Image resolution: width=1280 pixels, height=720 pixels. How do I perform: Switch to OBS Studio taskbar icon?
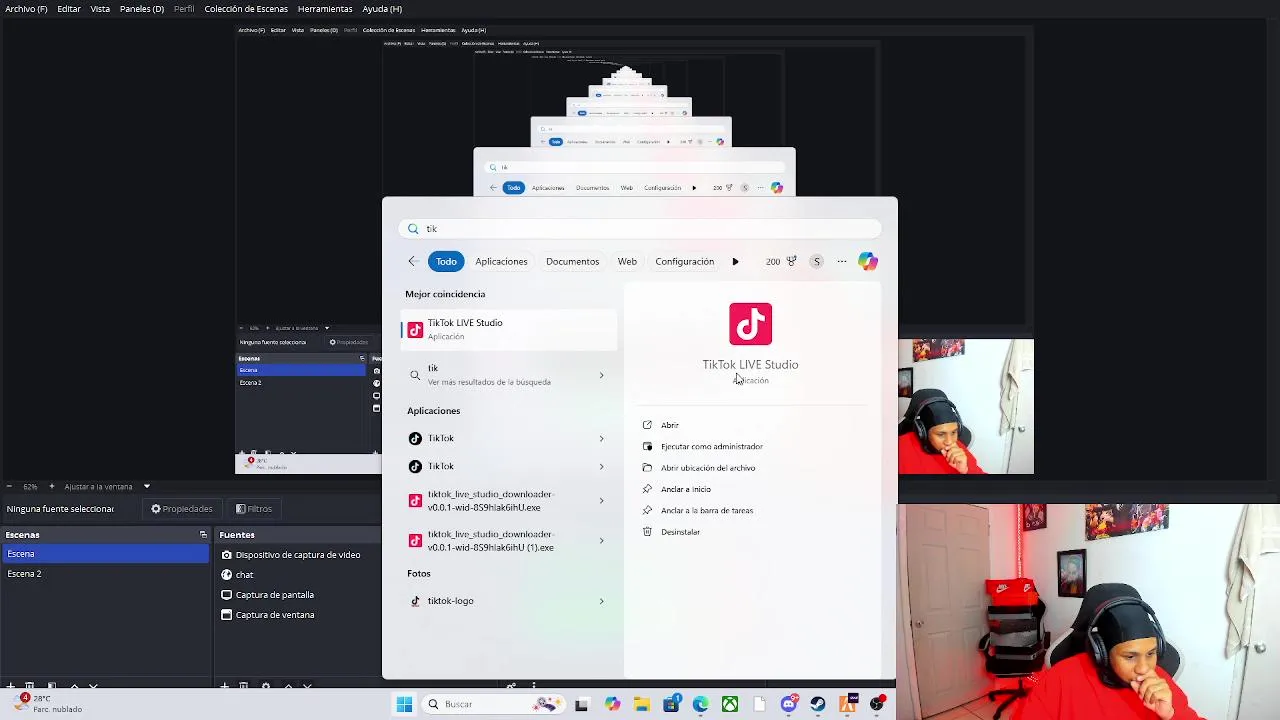tap(877, 704)
